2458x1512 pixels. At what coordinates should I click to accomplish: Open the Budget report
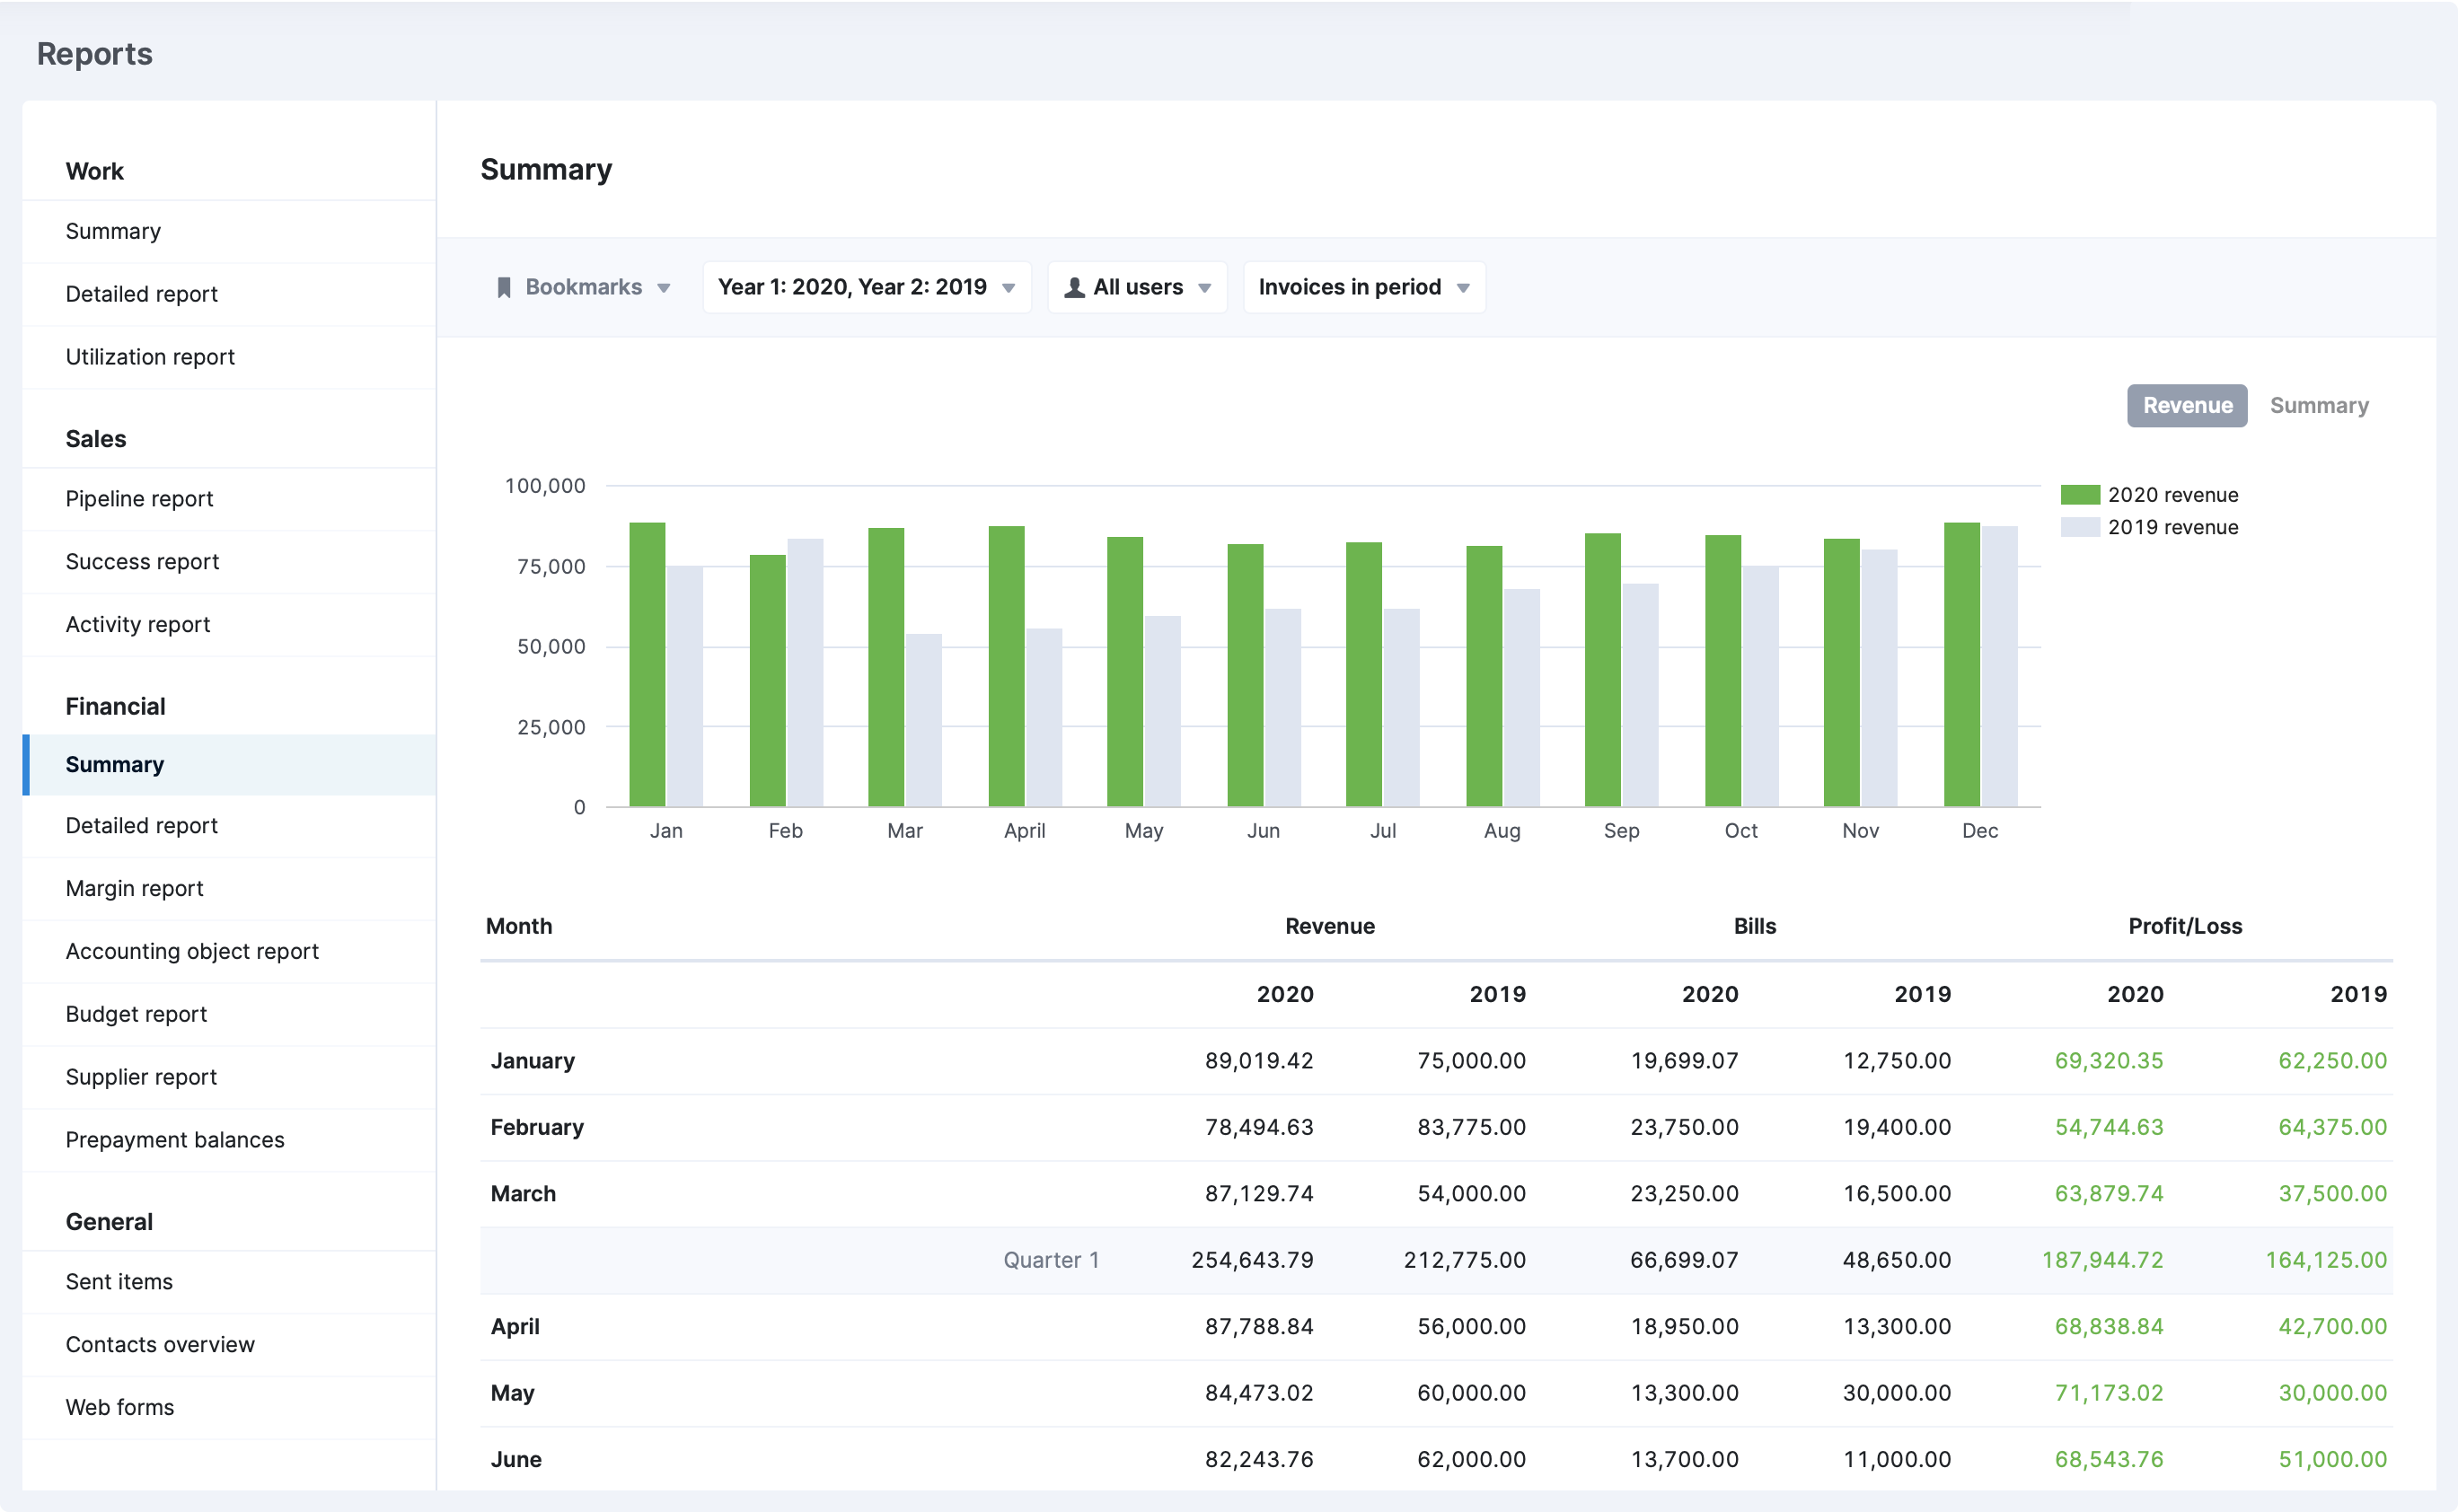(229, 1015)
